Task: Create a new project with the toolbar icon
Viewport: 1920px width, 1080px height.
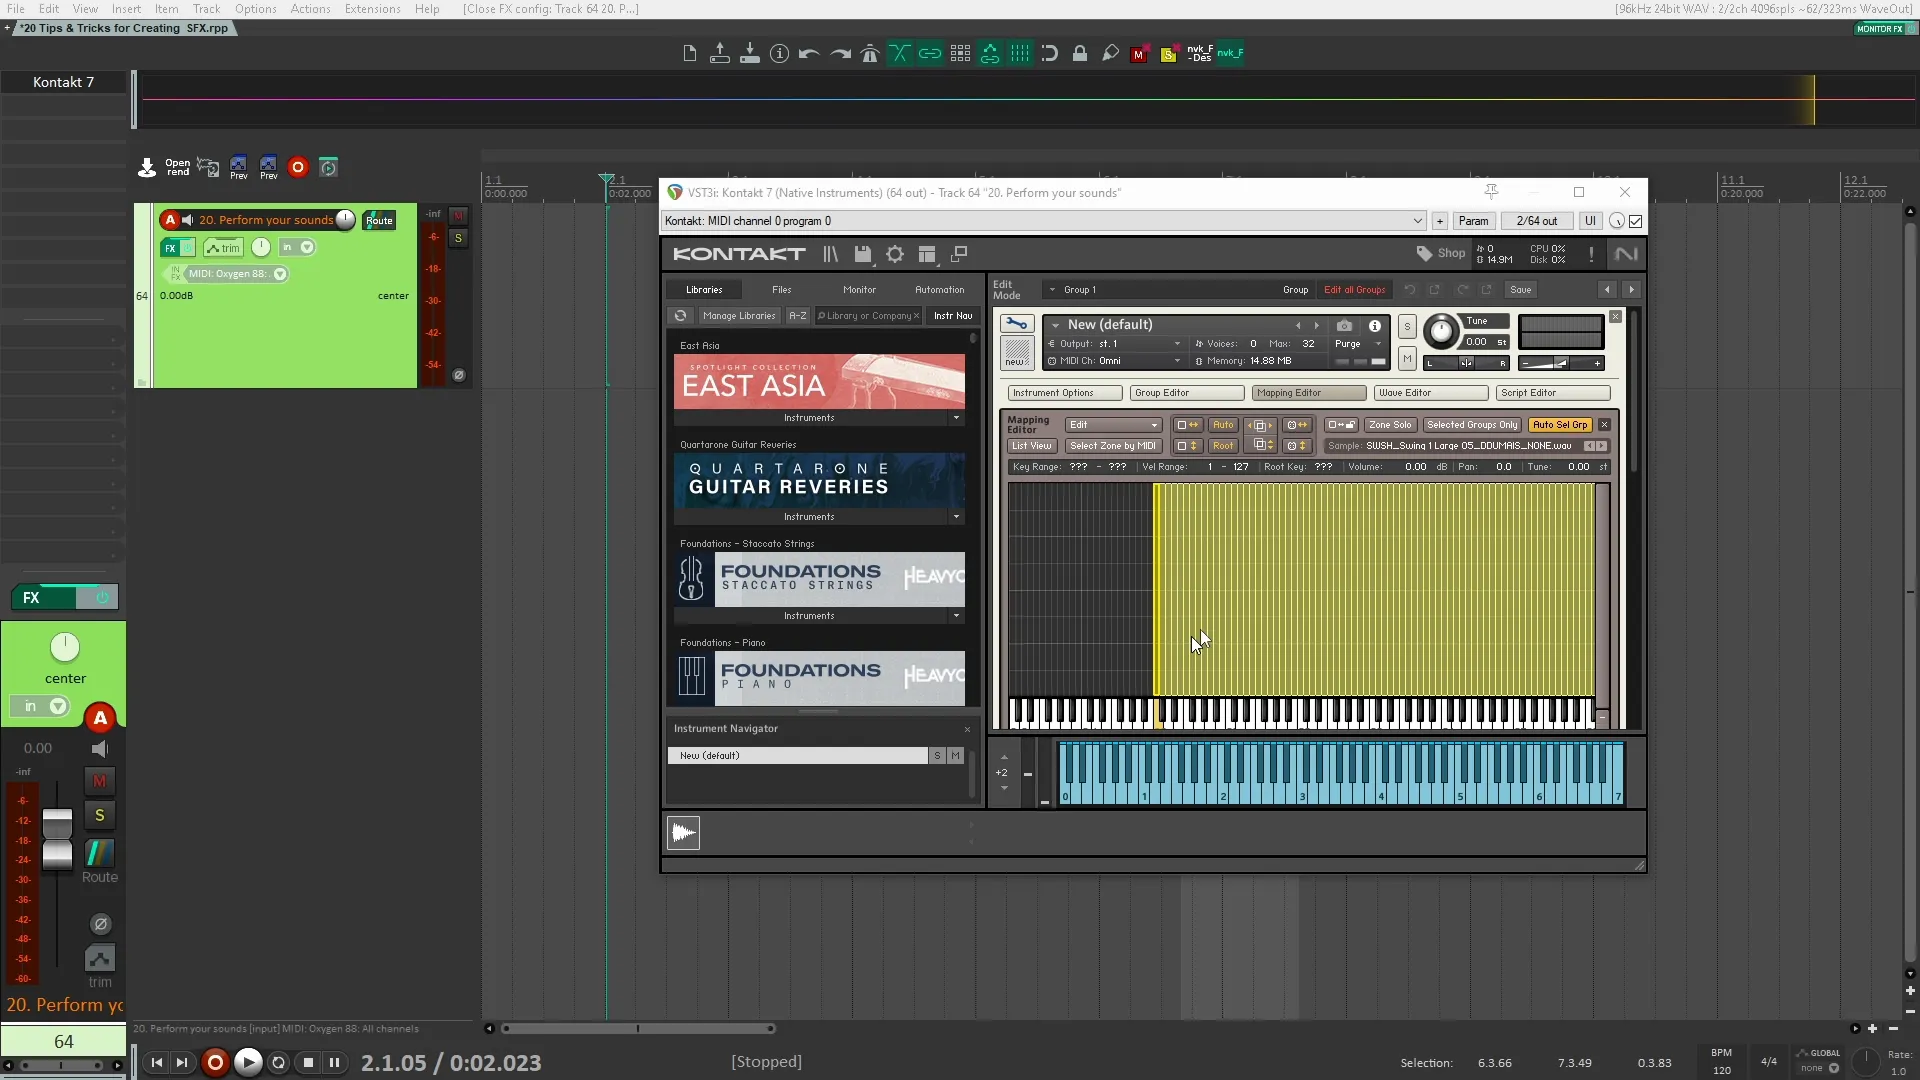Action: tap(689, 54)
